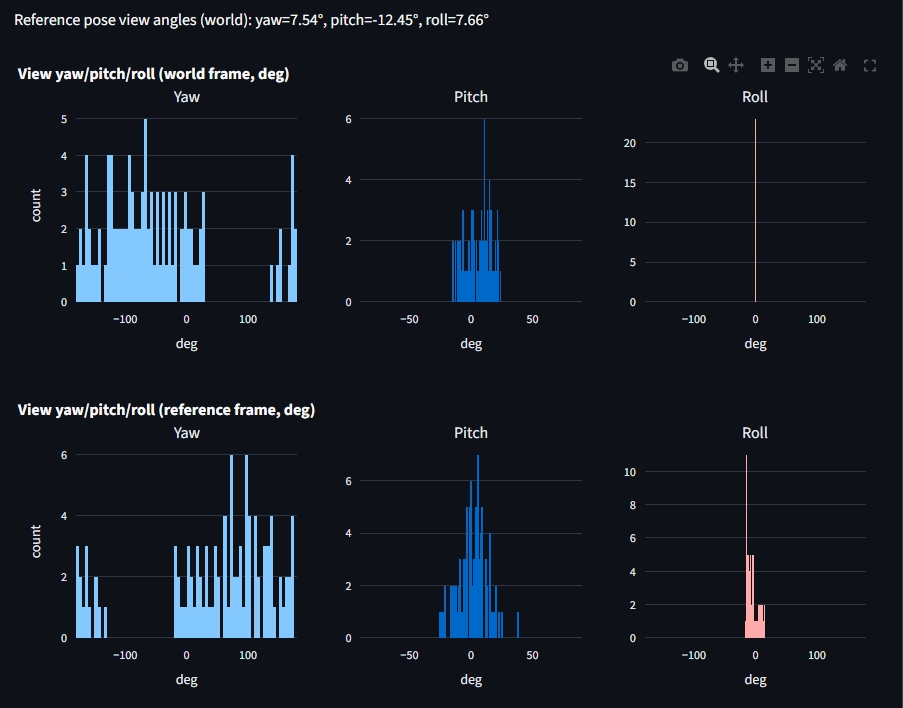Click the 'View yaw/pitch/roll (reference frame, deg)' heading

166,410
